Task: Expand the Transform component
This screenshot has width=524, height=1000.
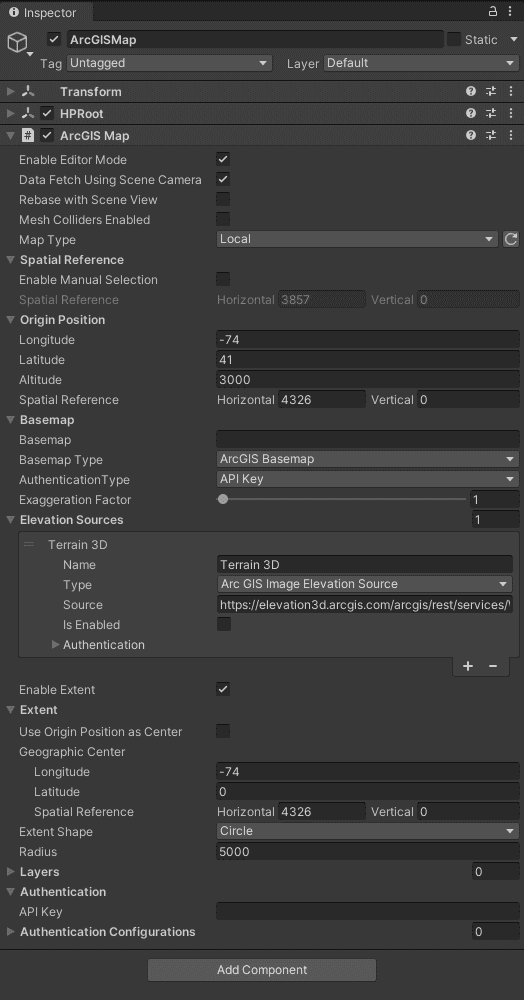Action: click(x=10, y=92)
